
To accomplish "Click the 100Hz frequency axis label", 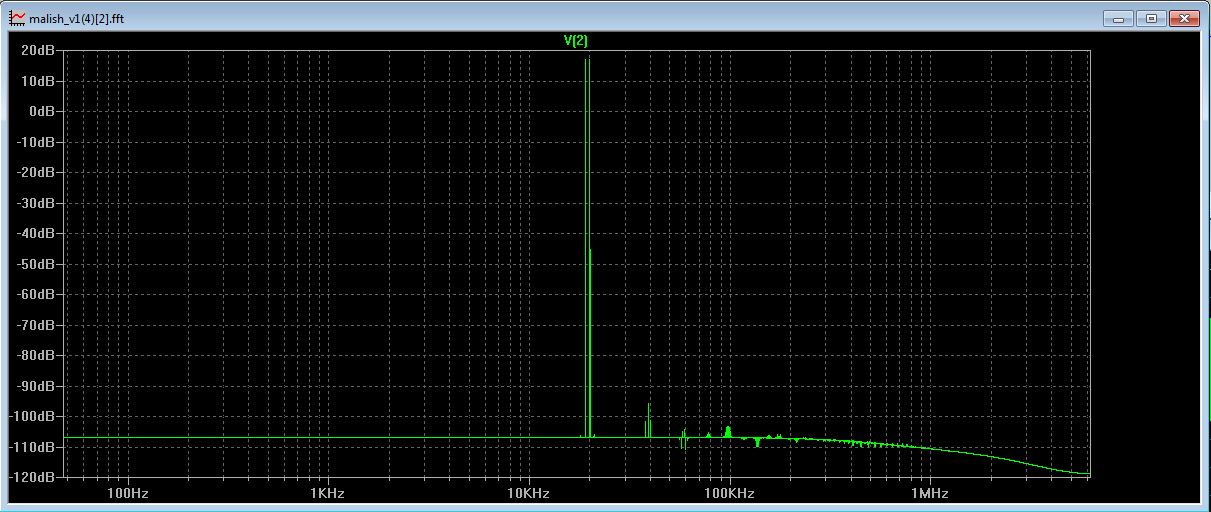I will tap(127, 493).
